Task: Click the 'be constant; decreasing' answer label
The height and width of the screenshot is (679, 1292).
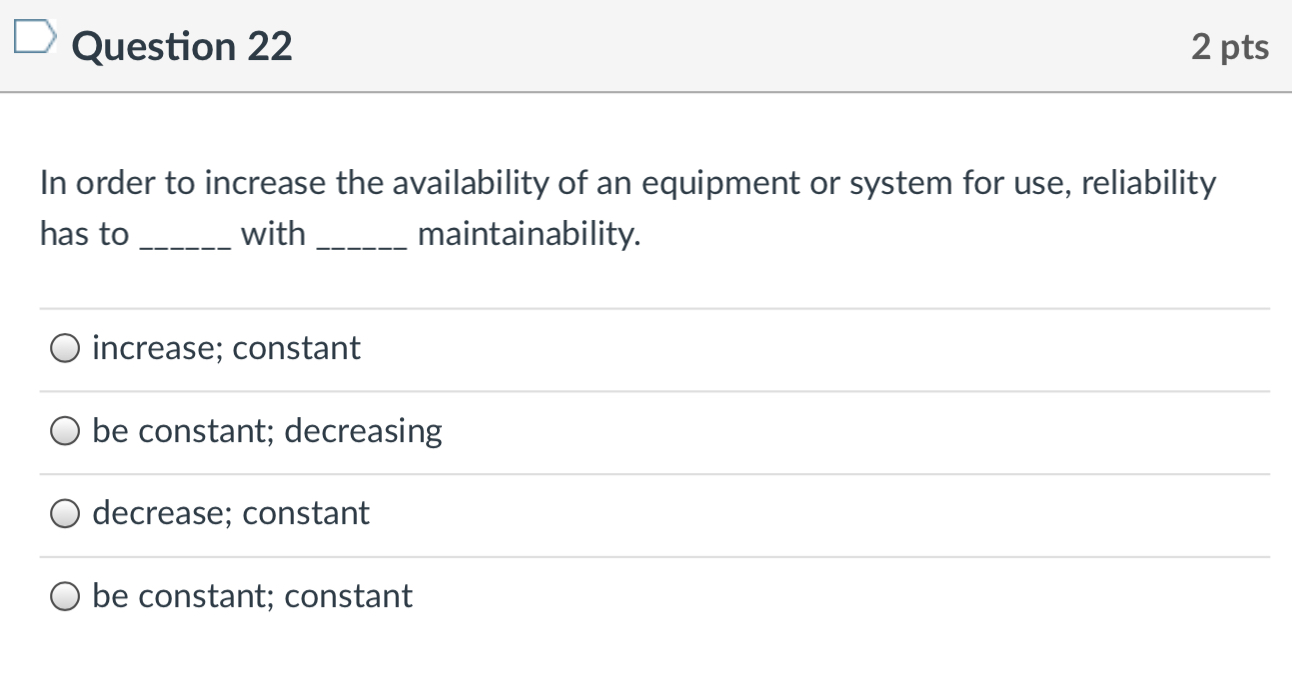Action: point(266,431)
